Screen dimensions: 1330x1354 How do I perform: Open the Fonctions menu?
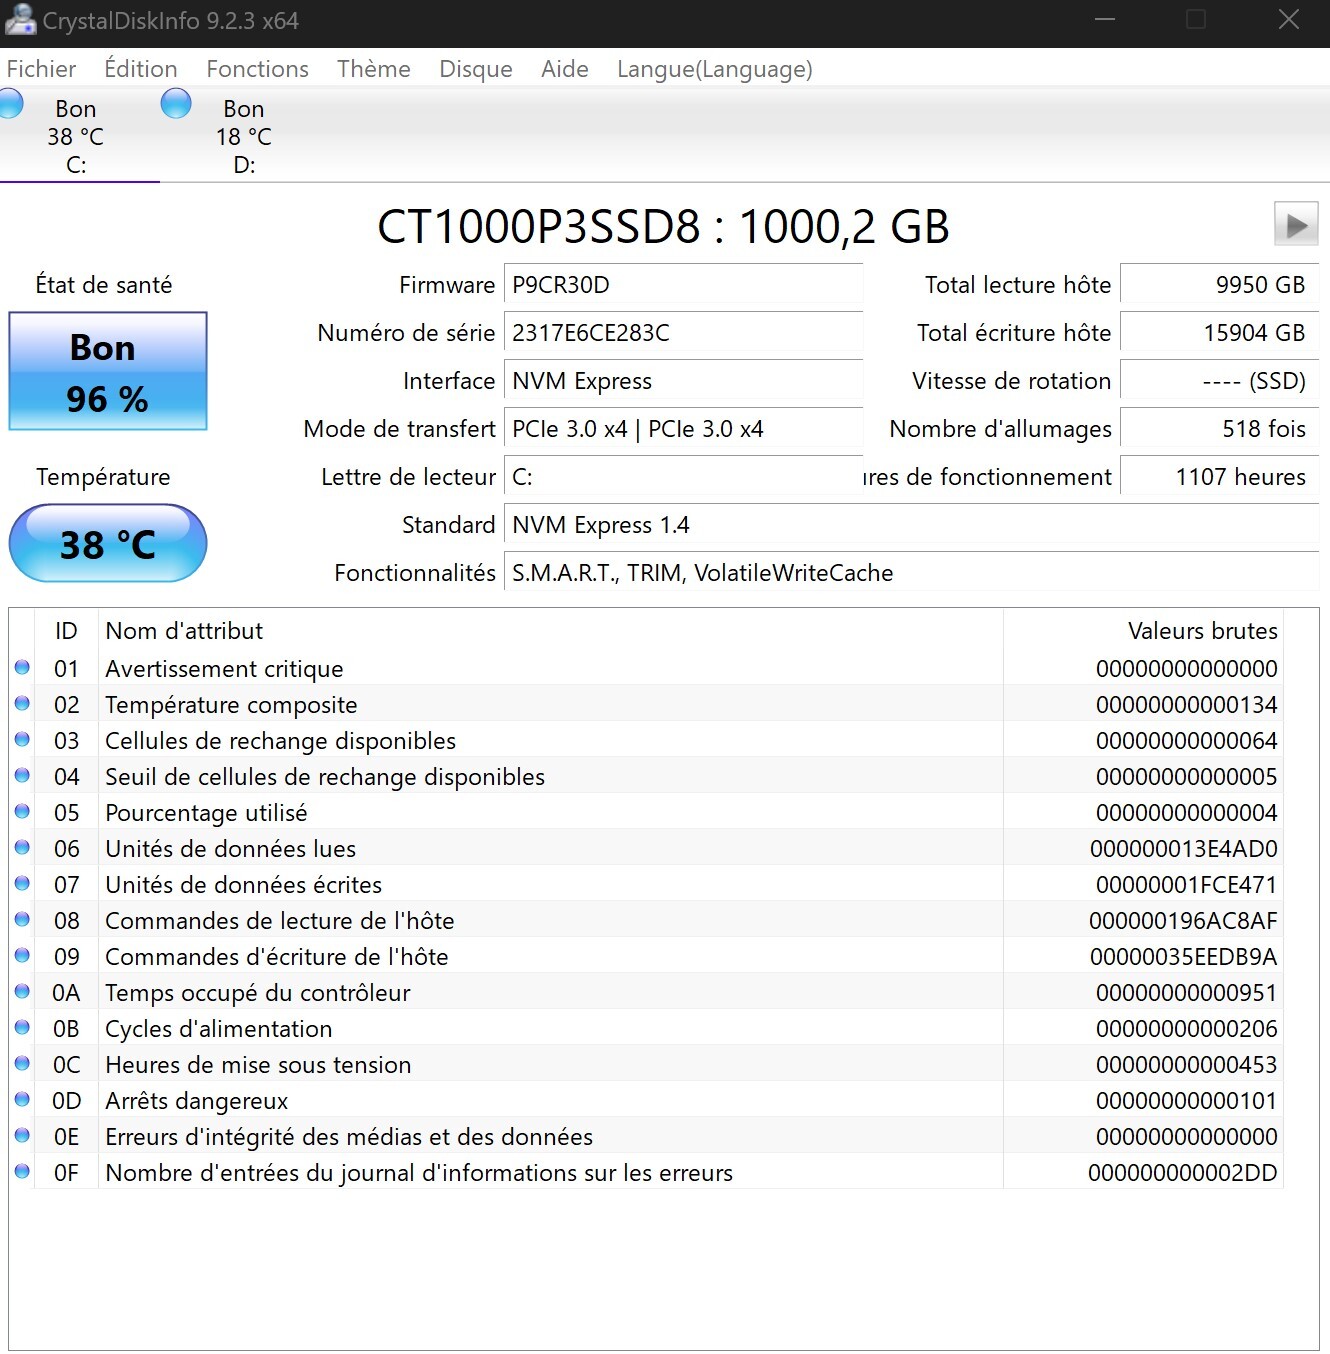257,69
